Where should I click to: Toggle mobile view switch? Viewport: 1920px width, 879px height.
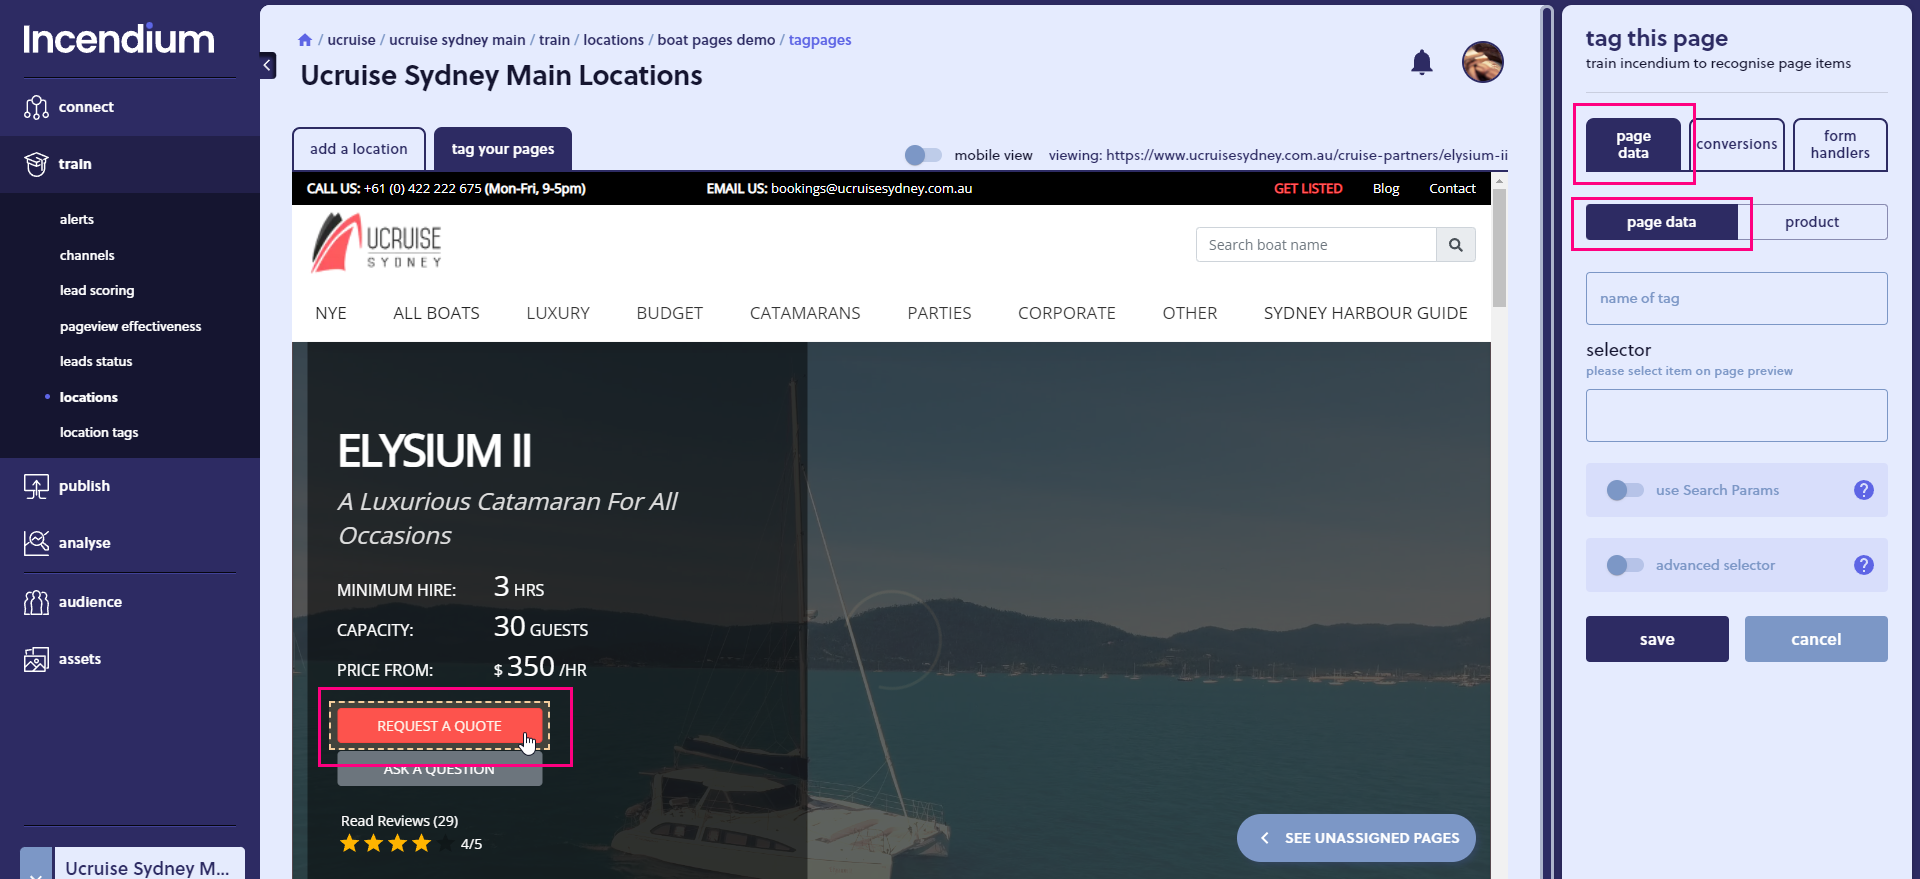point(923,155)
